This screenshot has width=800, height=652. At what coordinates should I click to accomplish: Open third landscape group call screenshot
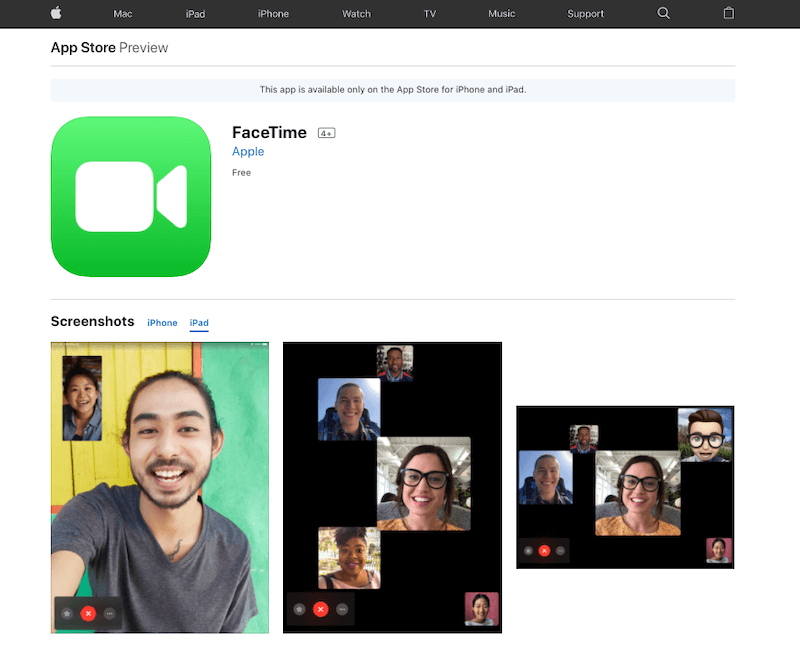pos(625,487)
